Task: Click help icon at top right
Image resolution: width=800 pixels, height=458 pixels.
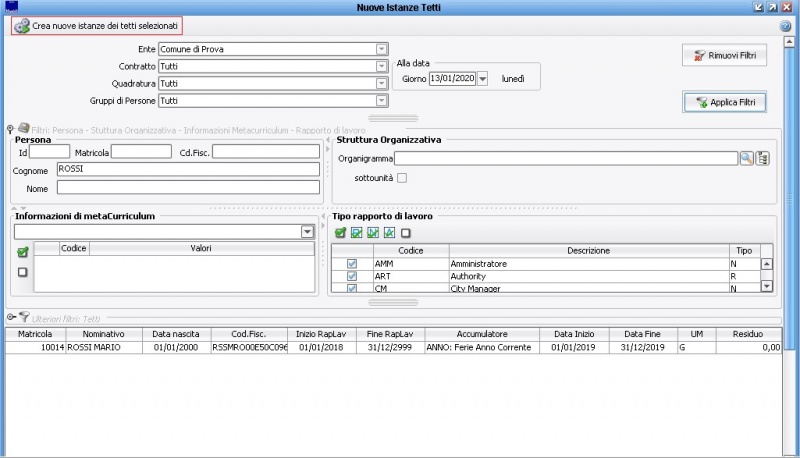Action: coord(786,25)
